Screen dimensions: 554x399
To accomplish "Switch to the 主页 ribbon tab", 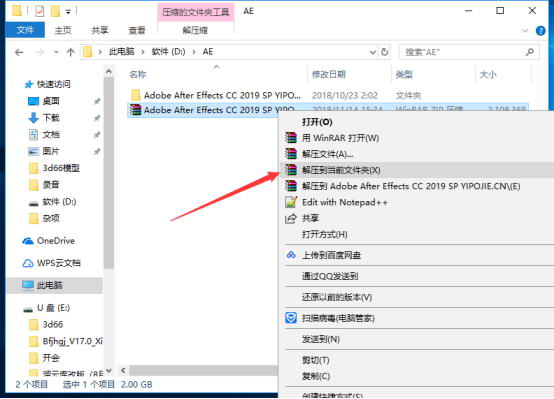I will (63, 30).
